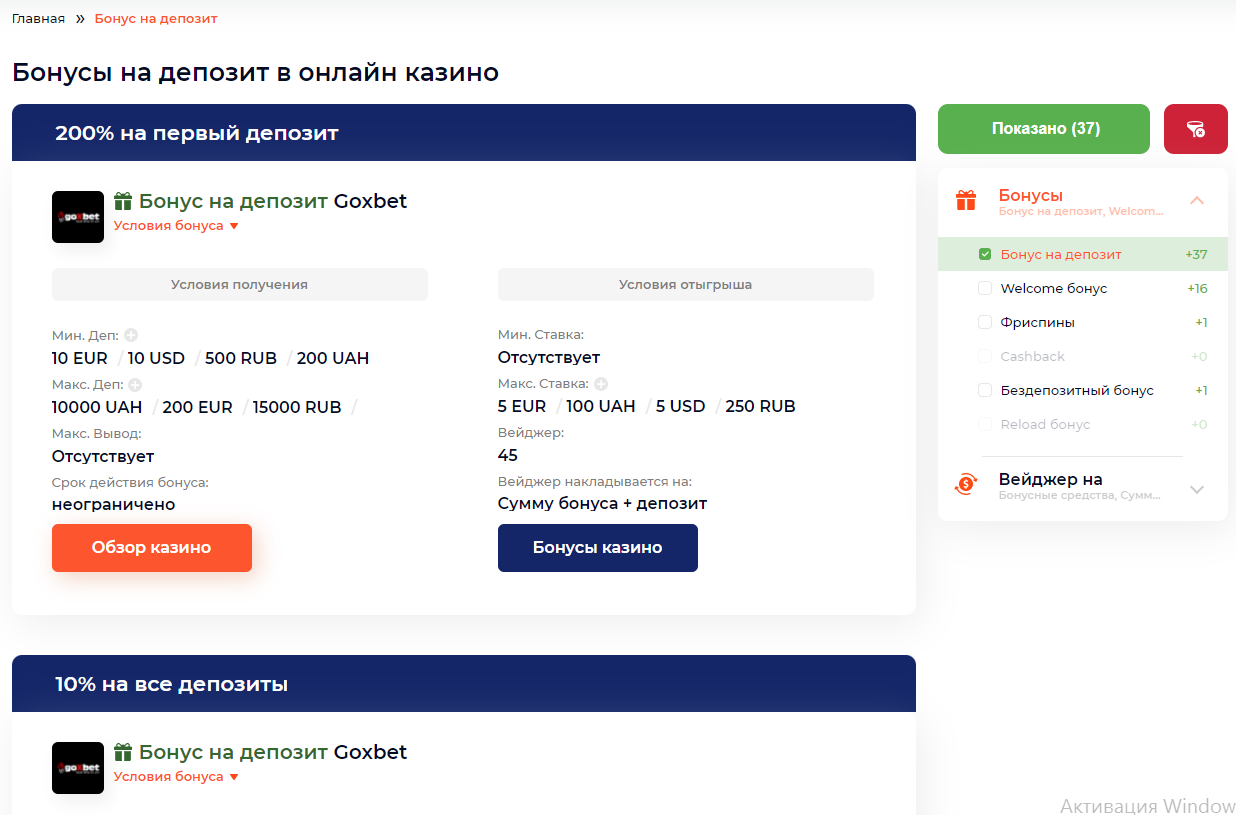Click the red clear-filters icon button
Image resolution: width=1236 pixels, height=815 pixels.
[x=1195, y=129]
